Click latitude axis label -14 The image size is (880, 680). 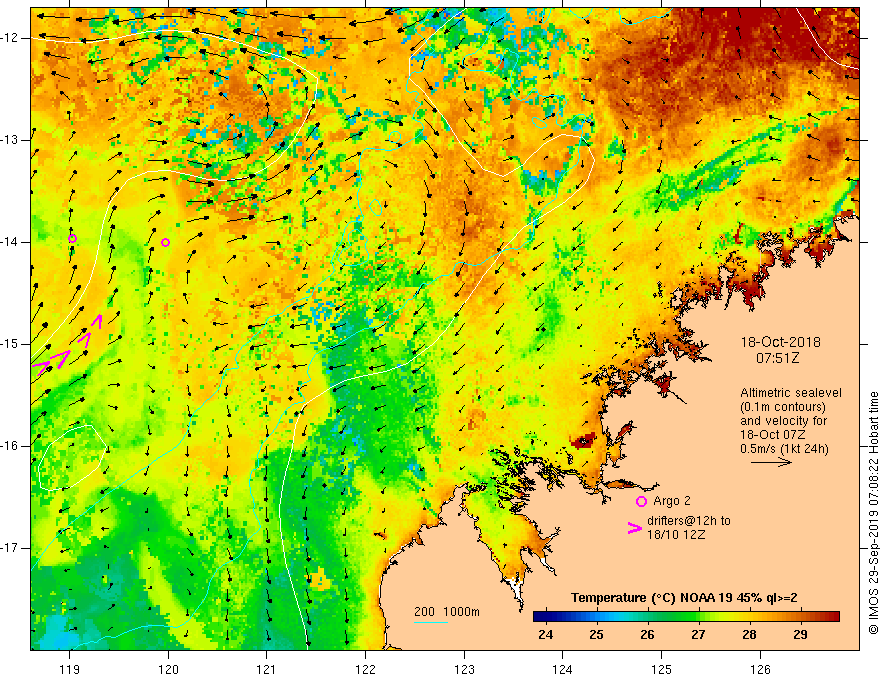pyautogui.click(x=10, y=242)
